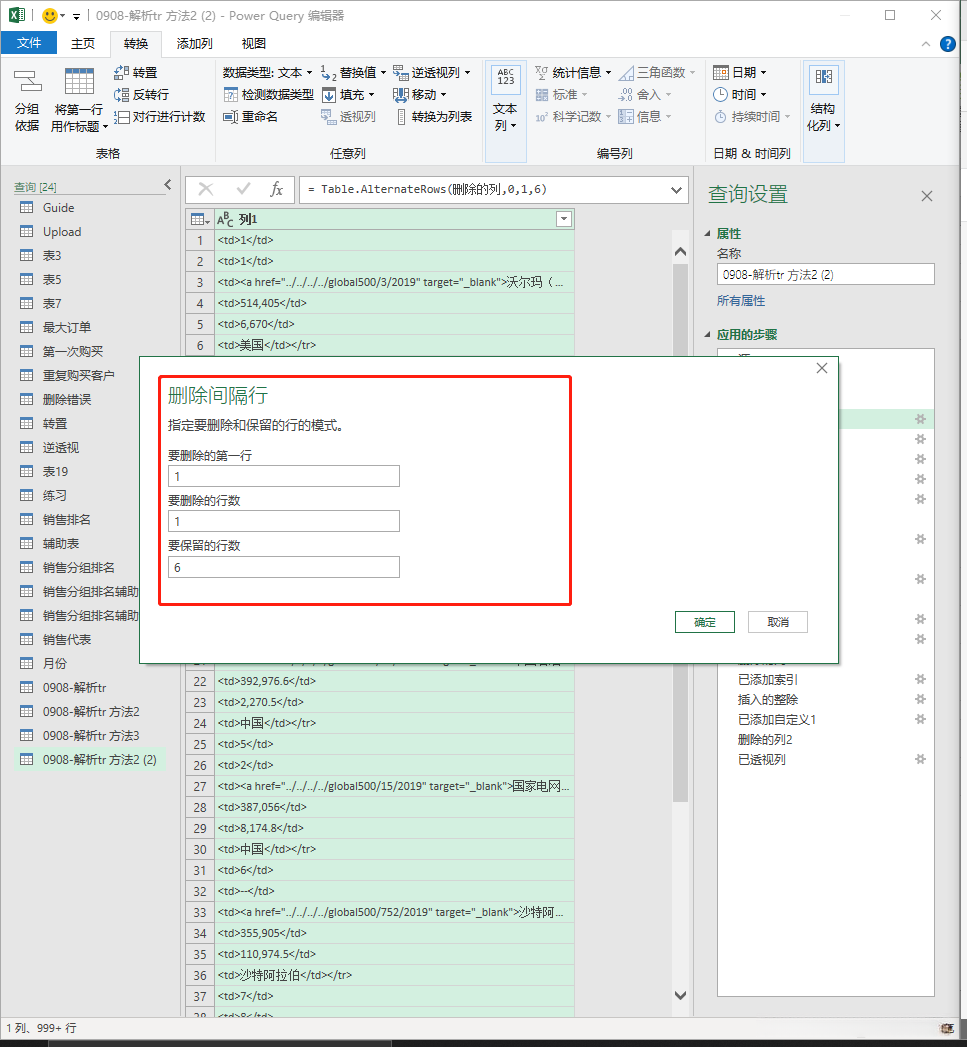The width and height of the screenshot is (967, 1047).
Task: Switch to the 添加列 add column tab
Action: click(194, 43)
